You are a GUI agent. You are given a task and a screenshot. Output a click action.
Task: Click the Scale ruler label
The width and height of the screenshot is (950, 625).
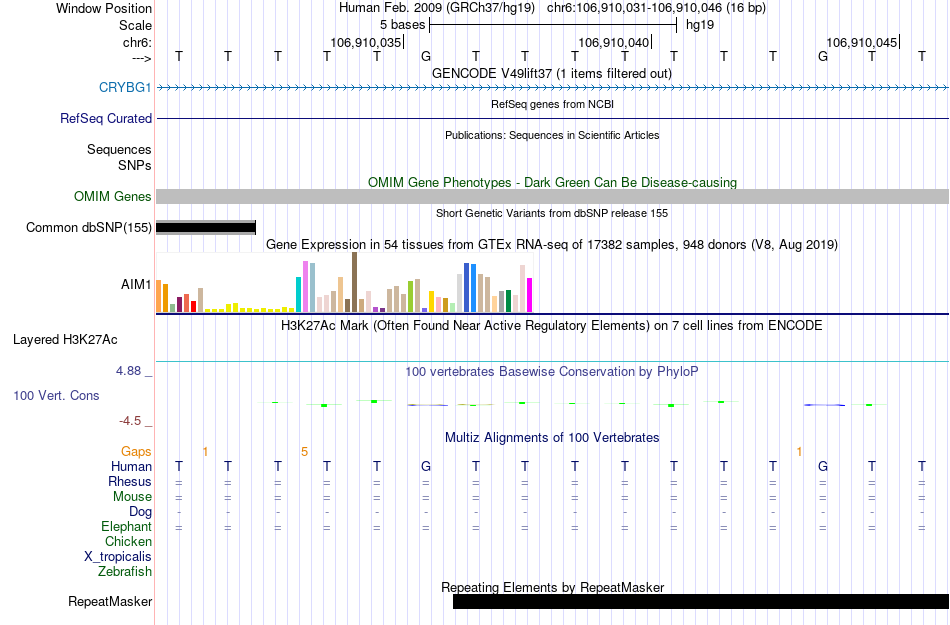click(135, 25)
